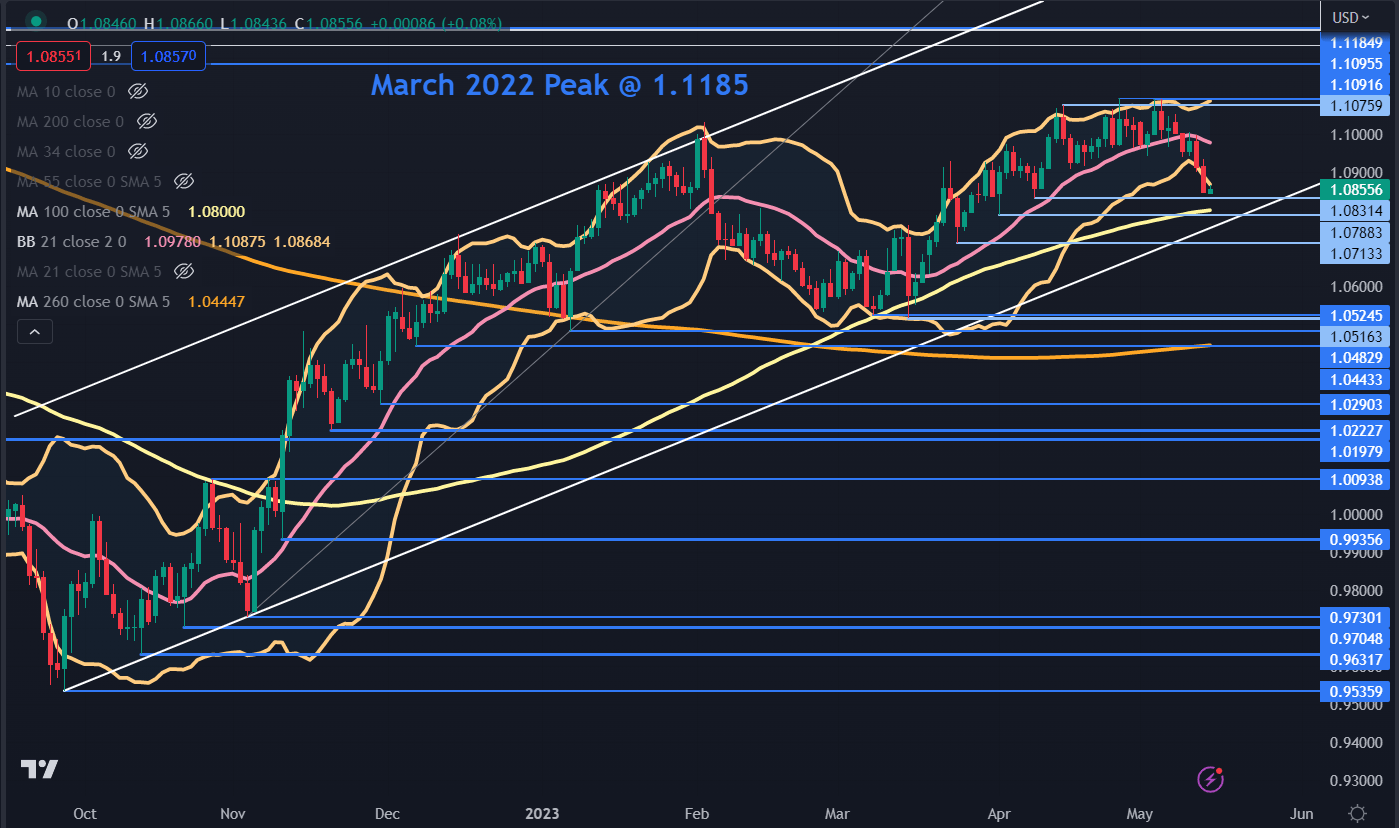The image size is (1399, 828).
Task: Click the BB lower value 1.08684
Action: click(300, 241)
